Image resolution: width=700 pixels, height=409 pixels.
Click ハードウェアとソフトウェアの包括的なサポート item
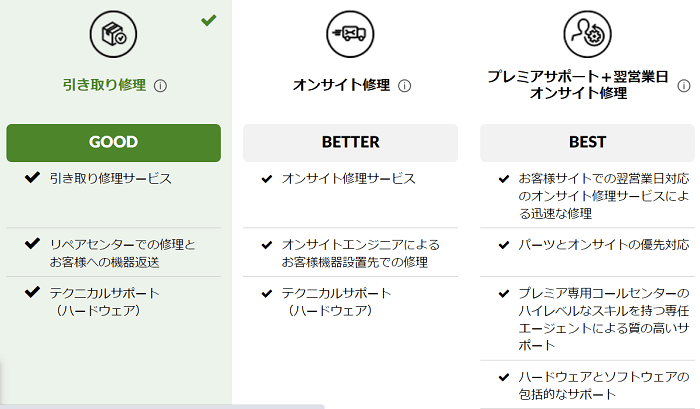point(604,385)
